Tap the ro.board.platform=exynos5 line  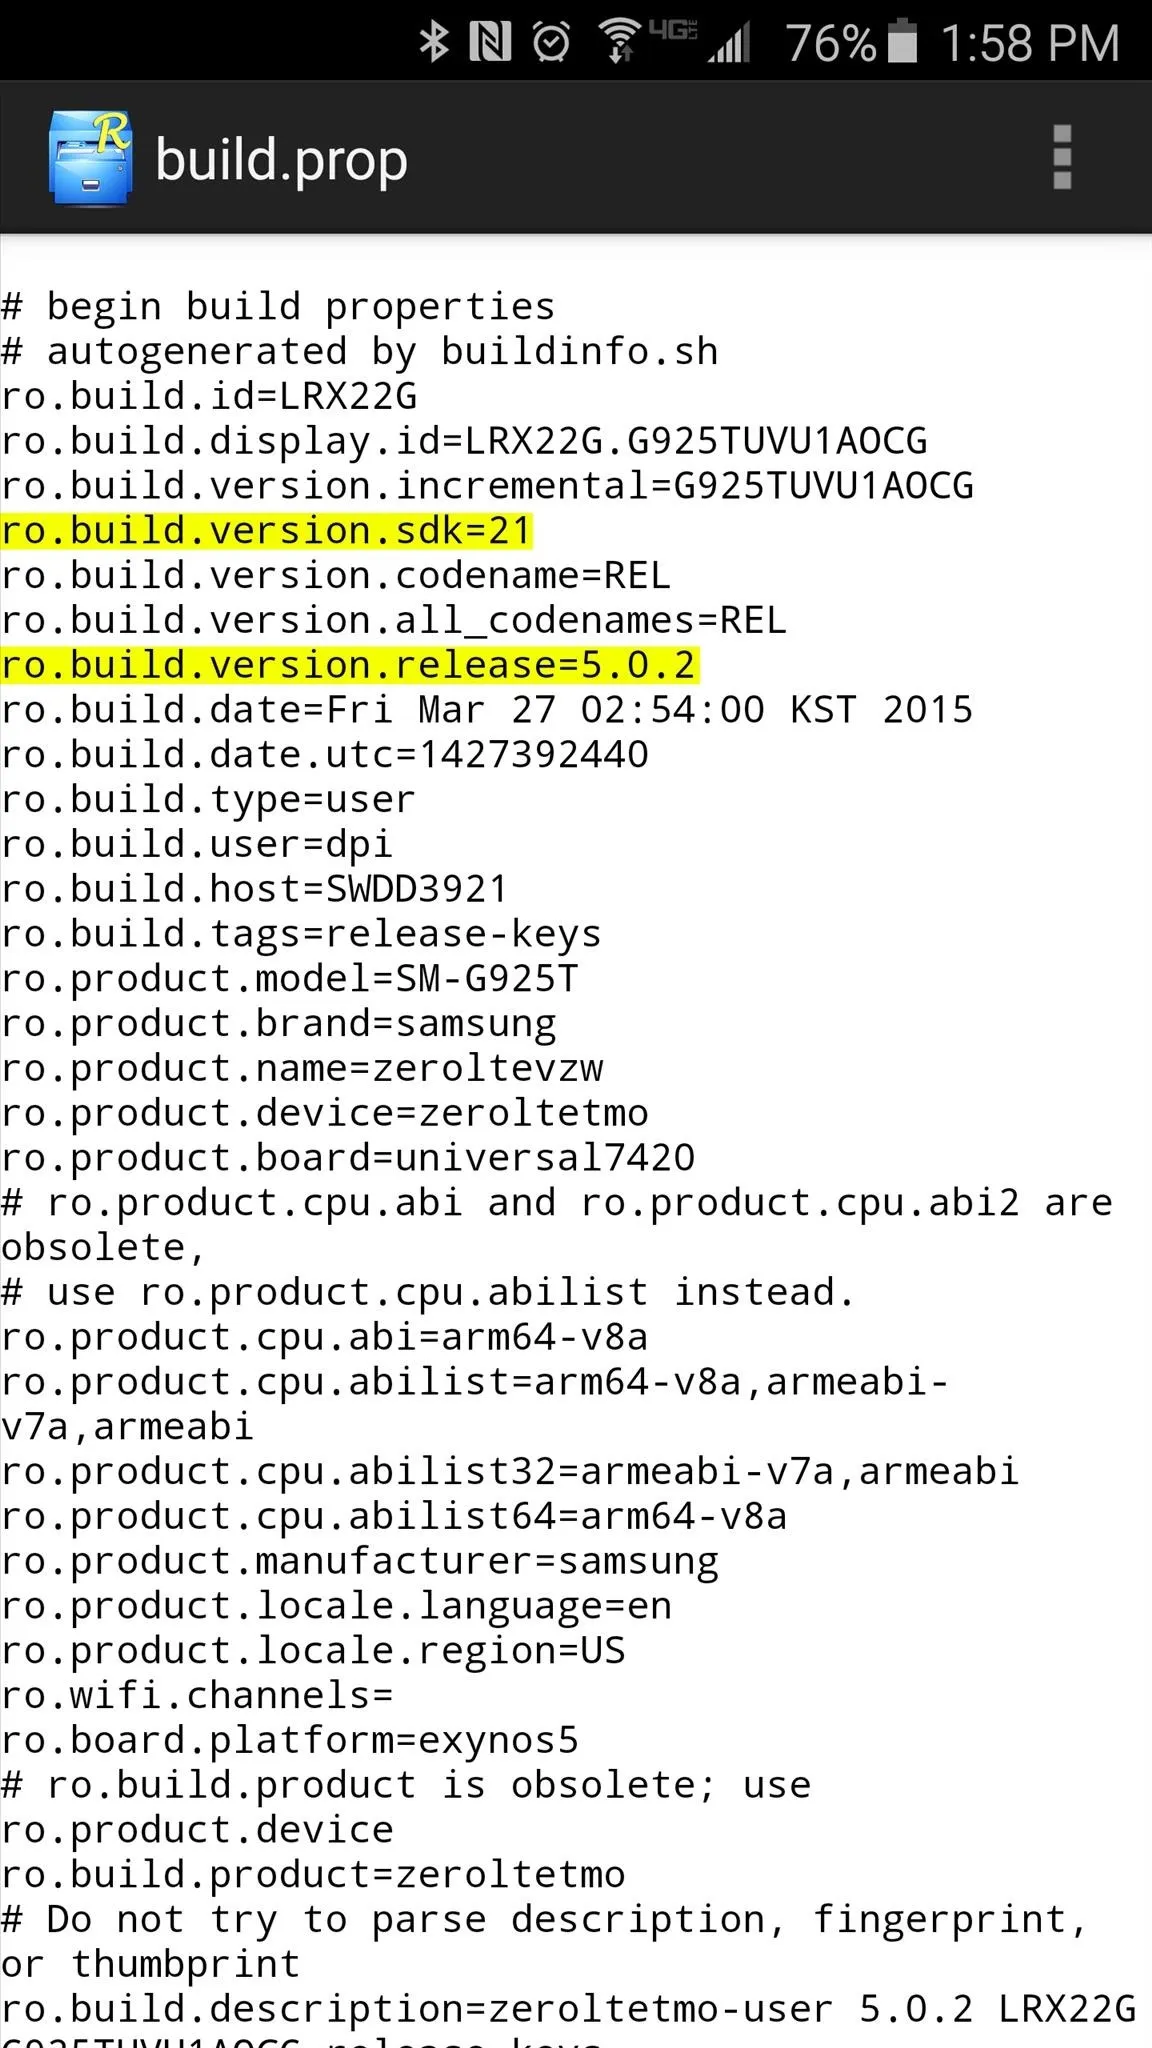click(x=290, y=1740)
